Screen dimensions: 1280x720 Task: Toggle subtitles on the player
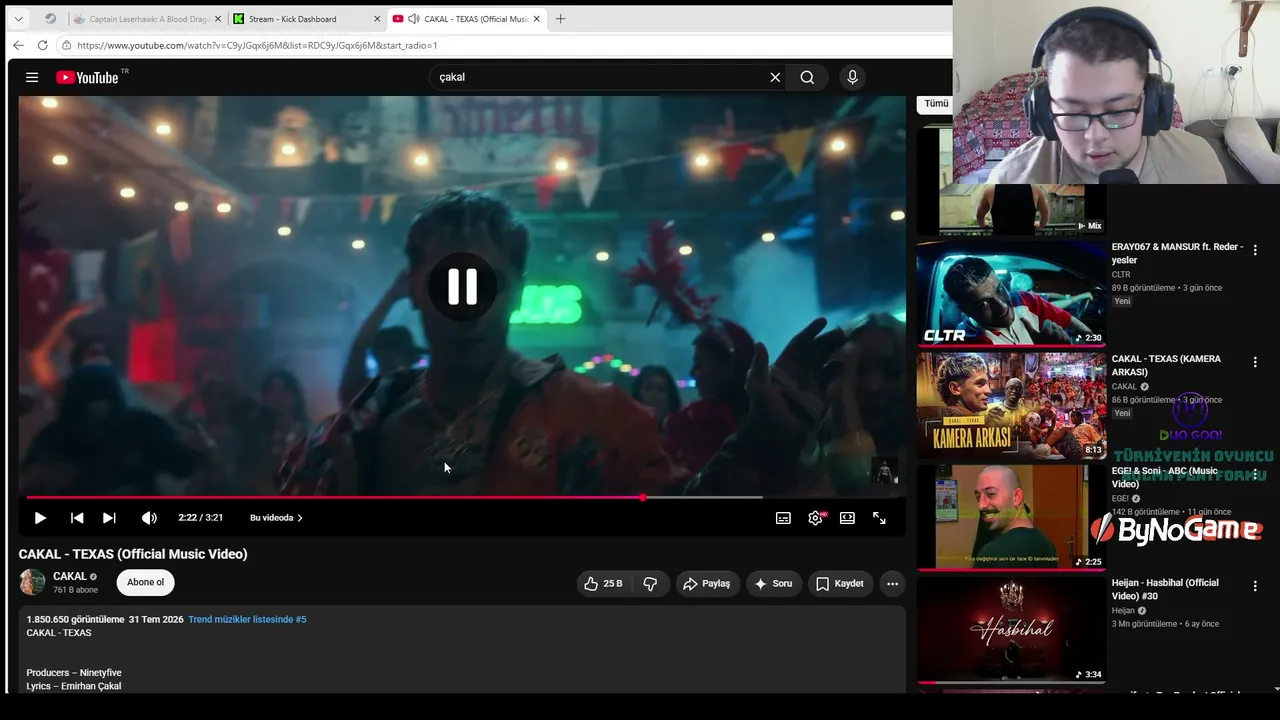(x=783, y=518)
